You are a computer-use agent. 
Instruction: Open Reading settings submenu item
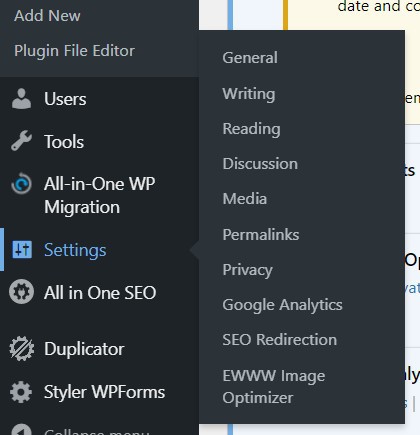pos(251,129)
